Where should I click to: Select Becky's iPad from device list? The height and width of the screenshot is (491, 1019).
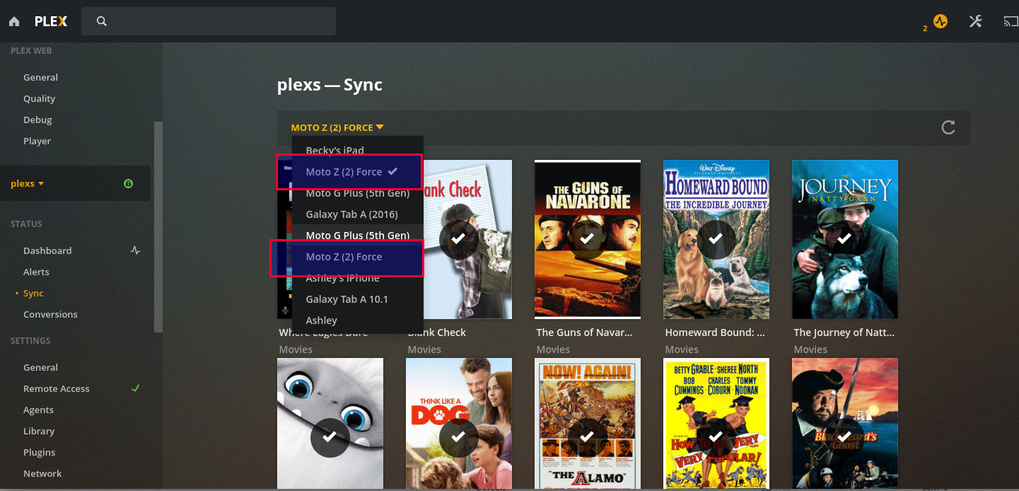[x=357, y=149]
